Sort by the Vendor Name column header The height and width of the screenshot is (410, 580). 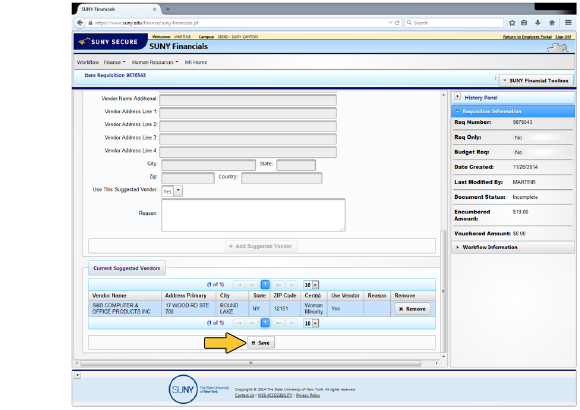(125, 296)
